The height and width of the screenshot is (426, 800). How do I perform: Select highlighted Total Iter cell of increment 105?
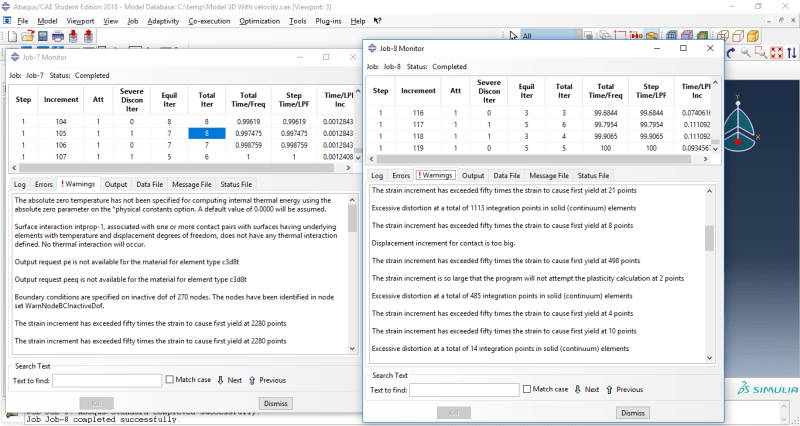(207, 133)
